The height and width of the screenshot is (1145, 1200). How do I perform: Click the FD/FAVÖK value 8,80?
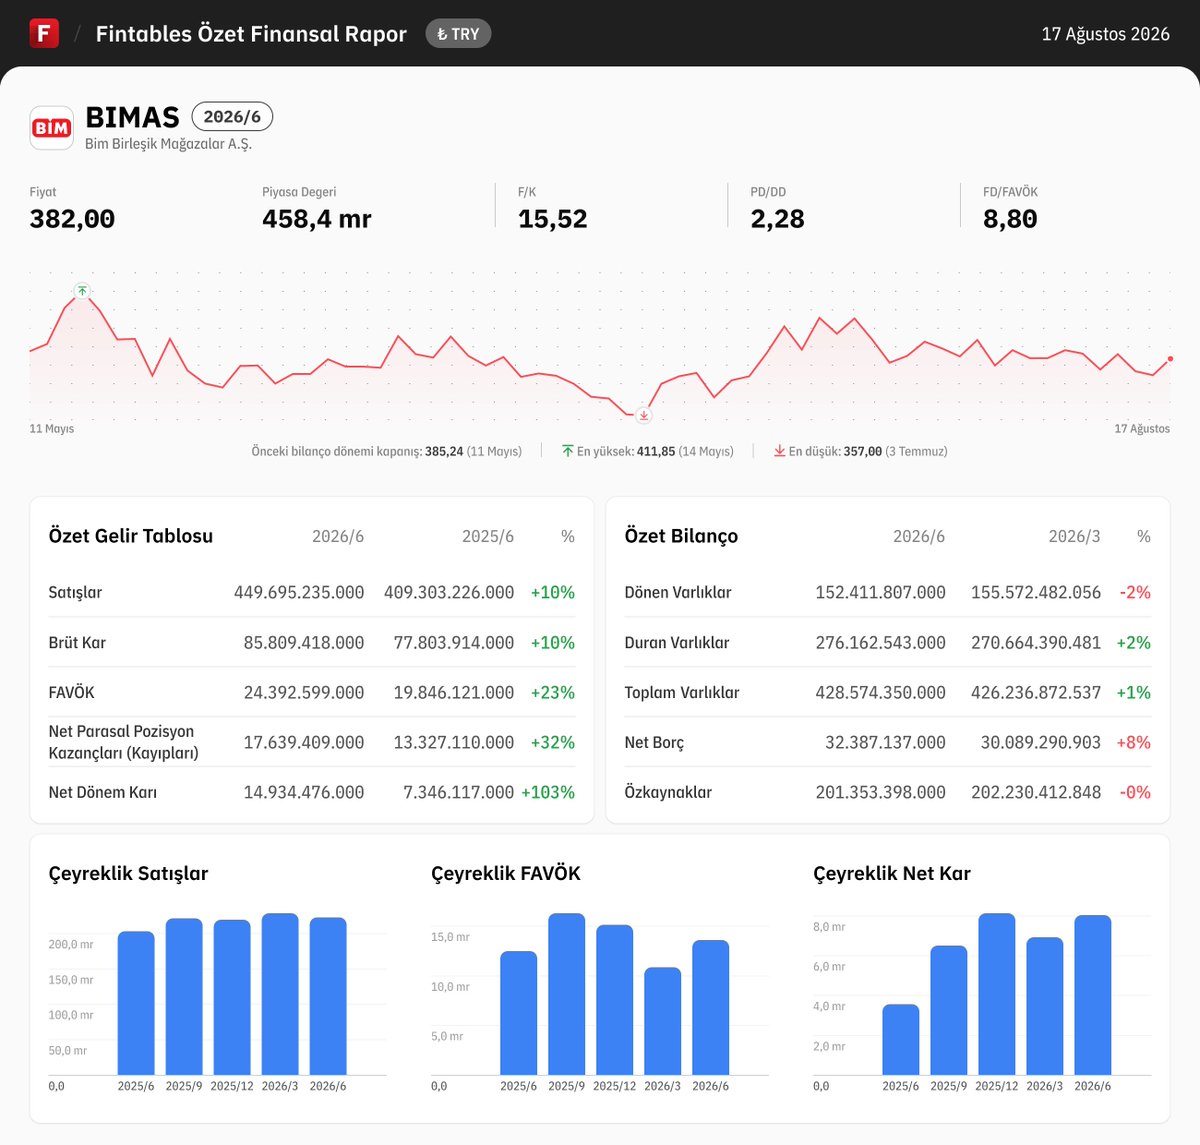pyautogui.click(x=1010, y=219)
